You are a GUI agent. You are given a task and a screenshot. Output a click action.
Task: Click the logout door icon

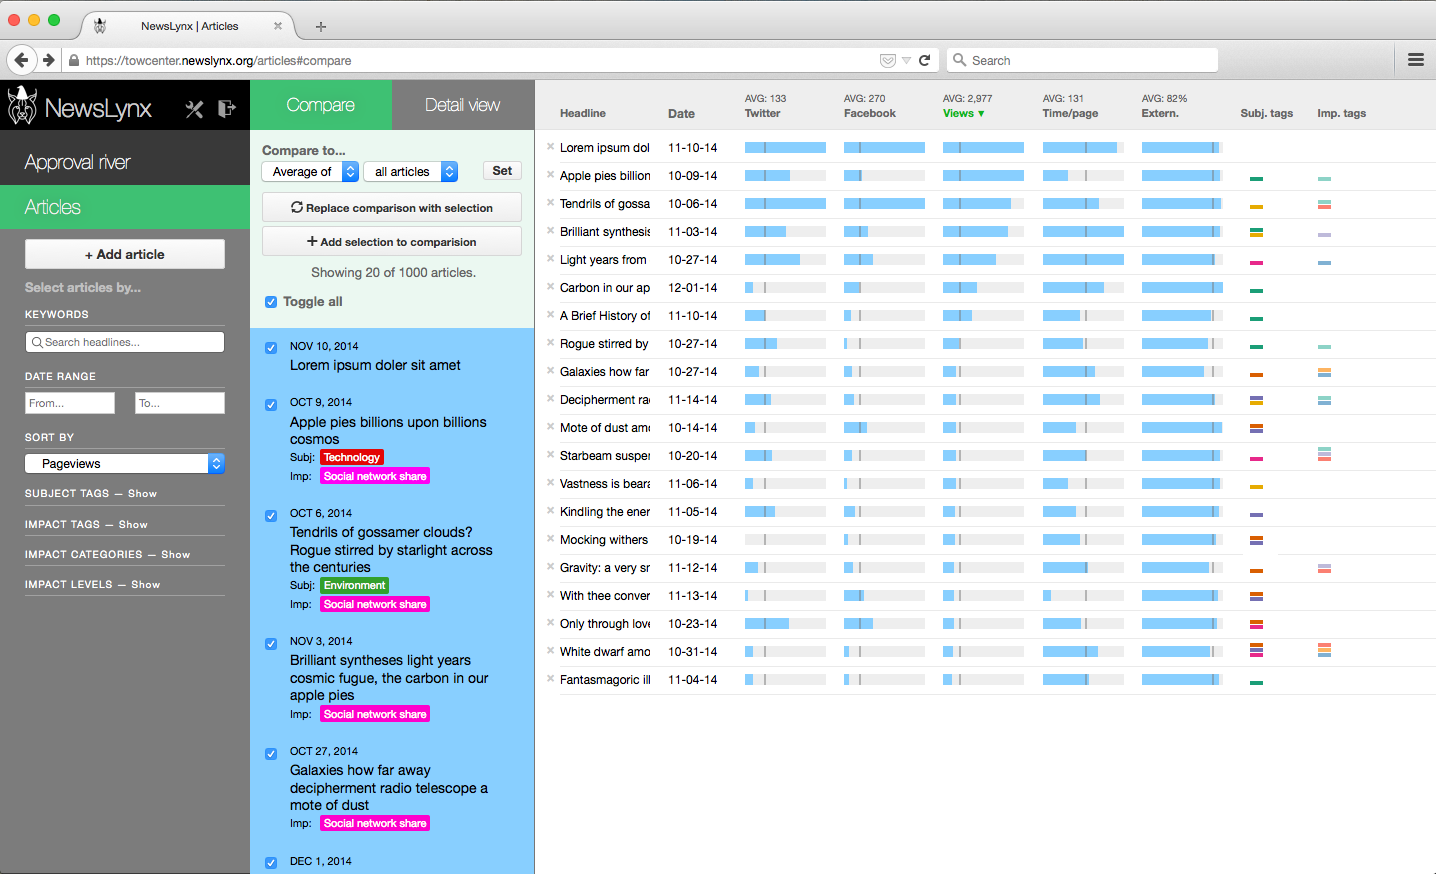227,108
